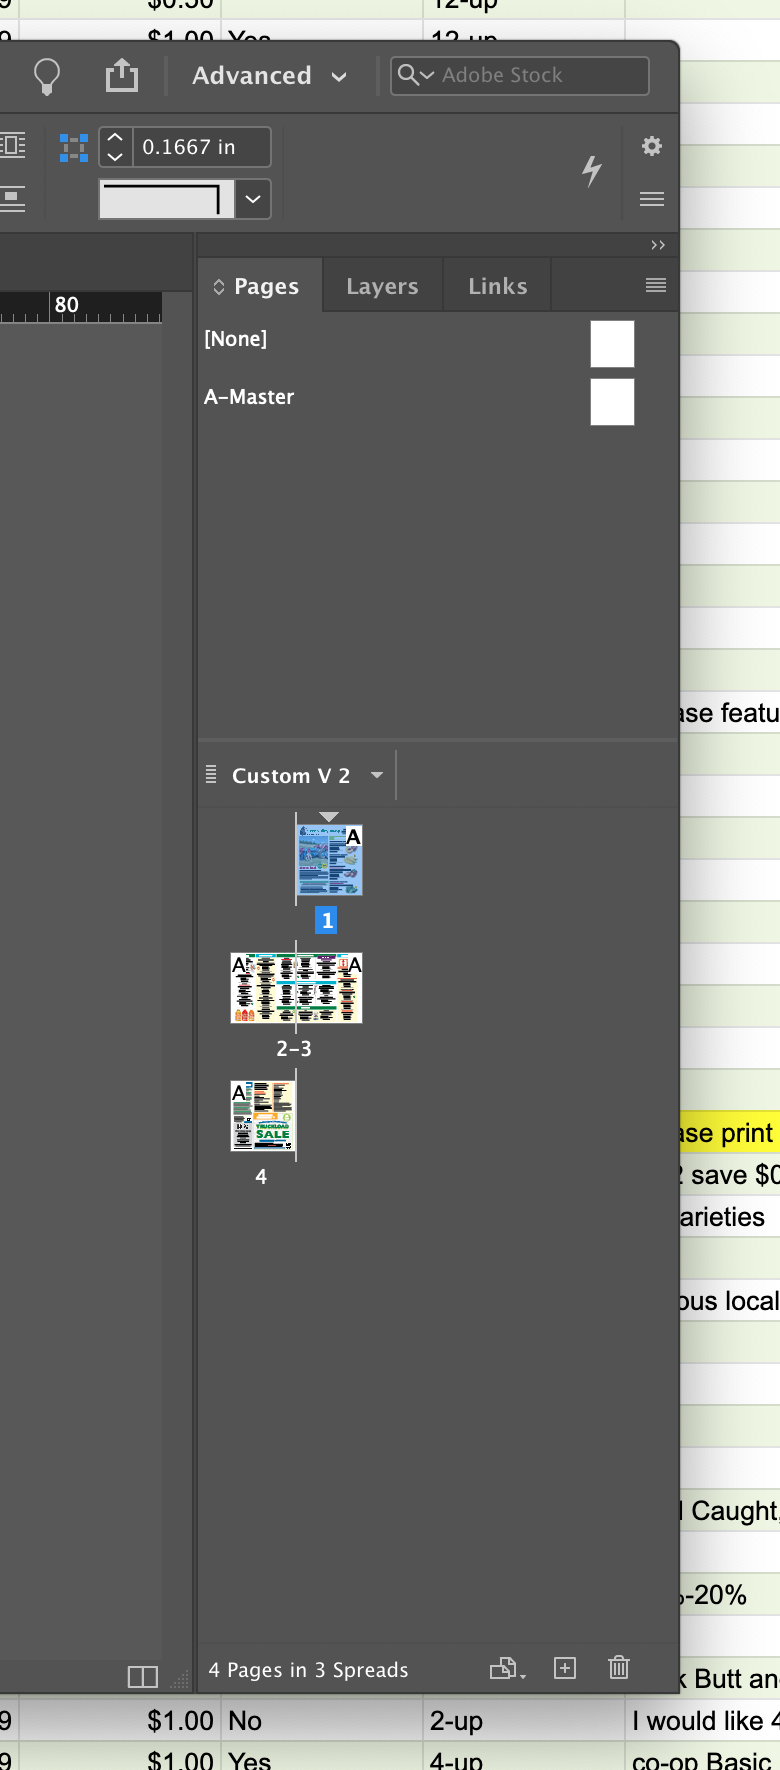Screen dimensions: 780x1770
Task: Click the lightbulb Learn icon
Action: click(48, 76)
